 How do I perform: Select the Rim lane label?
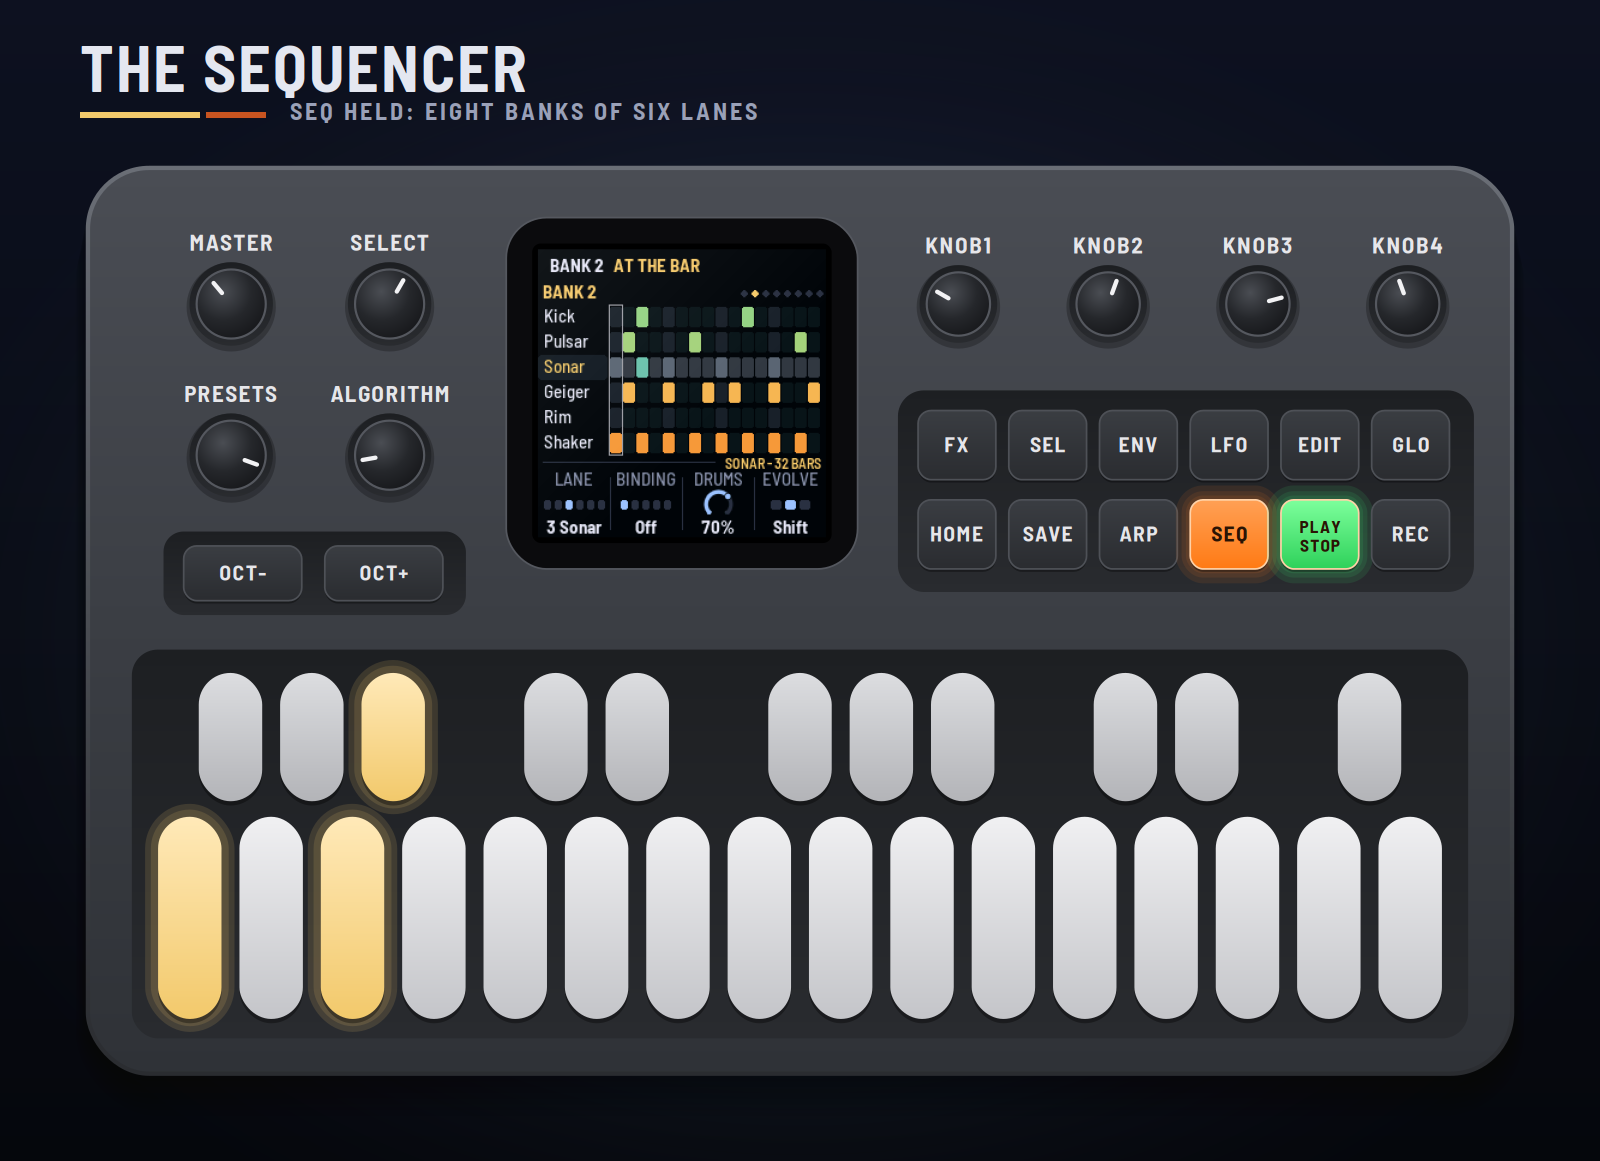(557, 417)
